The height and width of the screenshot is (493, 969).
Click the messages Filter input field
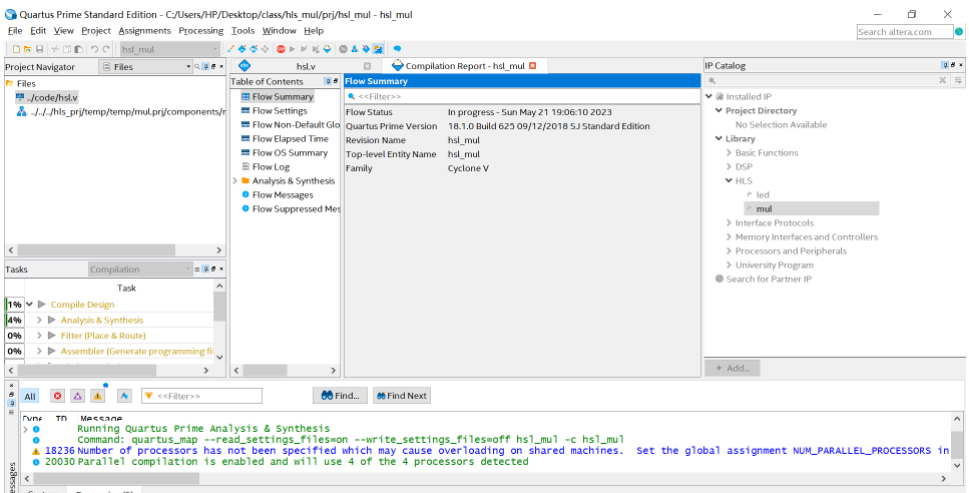pyautogui.click(x=201, y=396)
